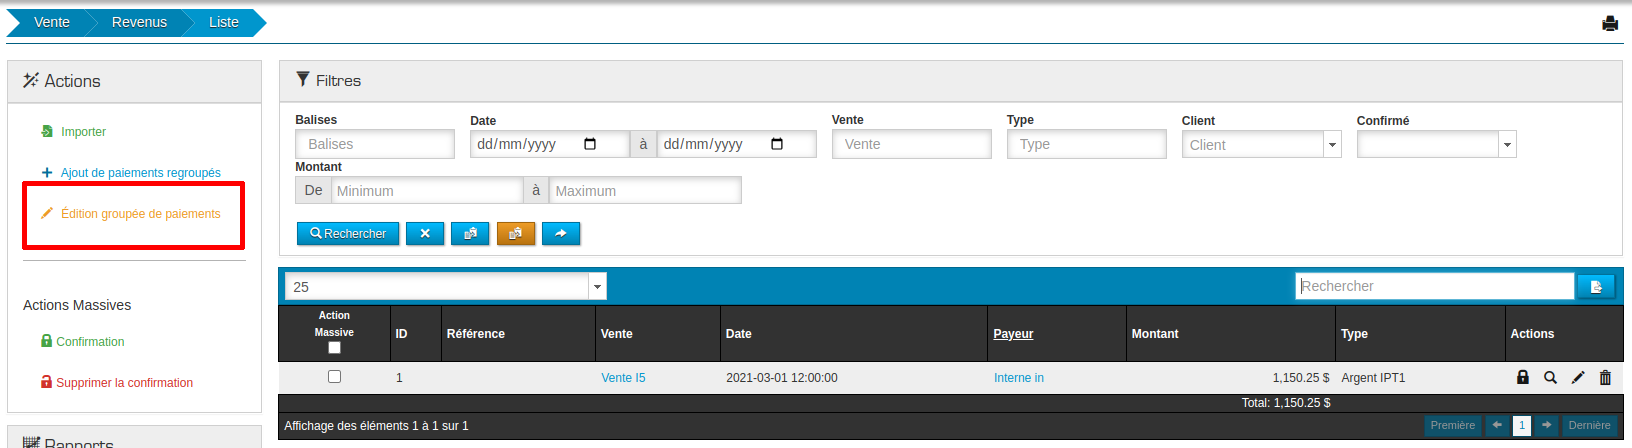1632x448 pixels.
Task: Clear filters with the X button
Action: tap(425, 233)
